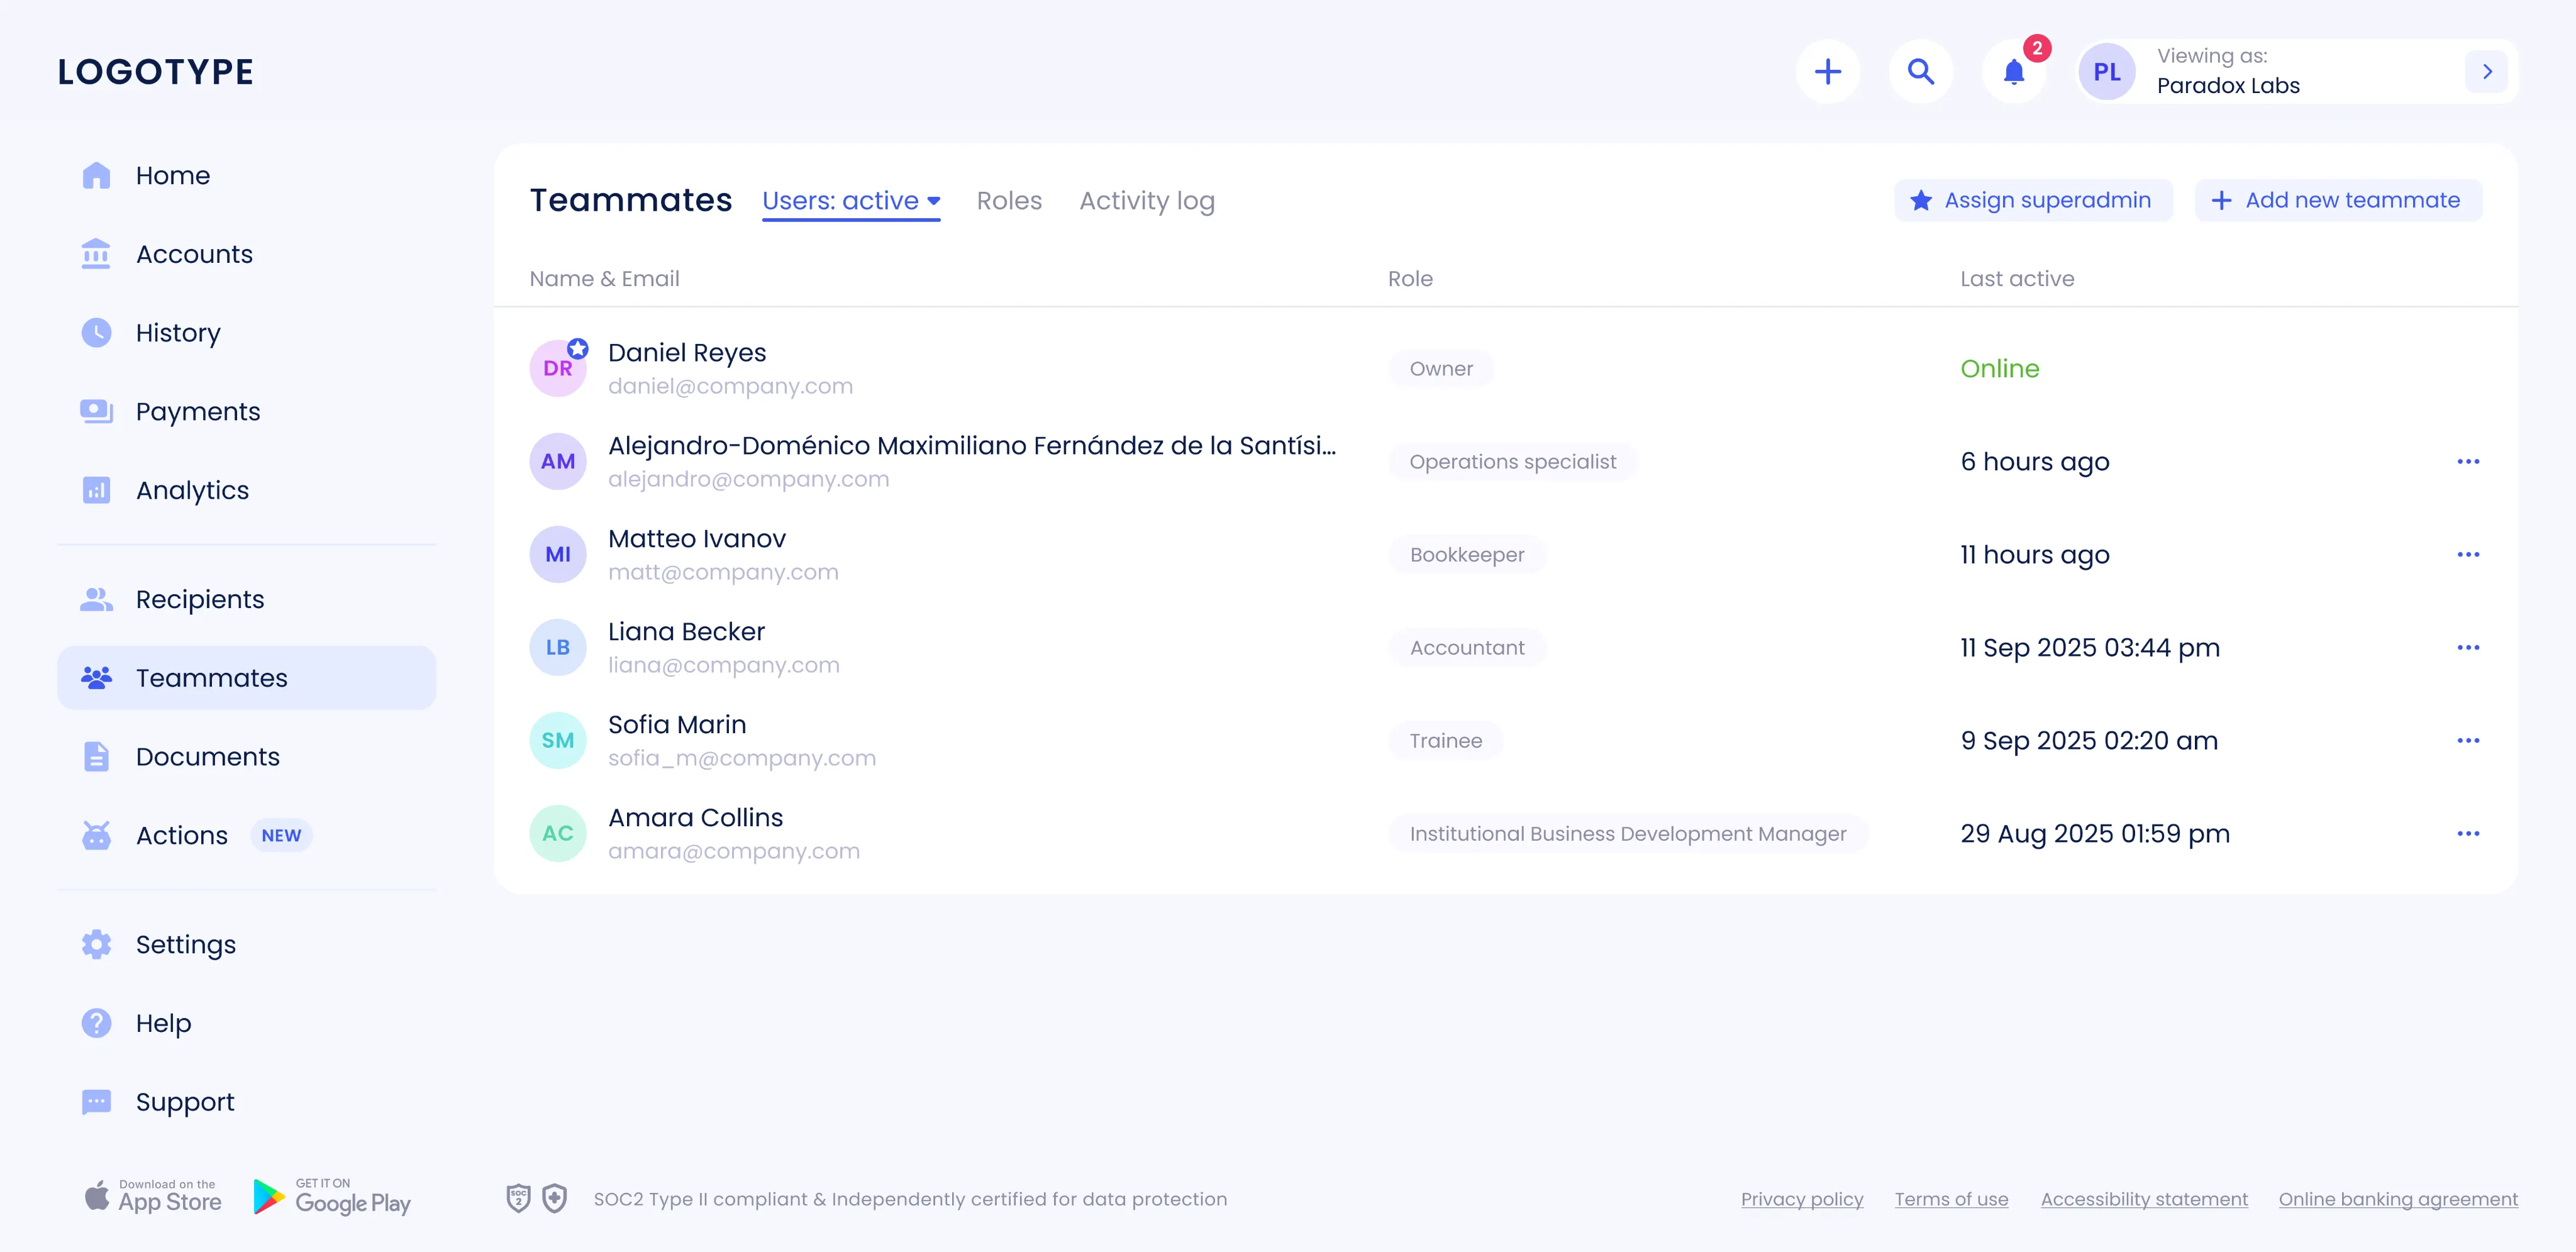Click the Role column header

point(1410,279)
